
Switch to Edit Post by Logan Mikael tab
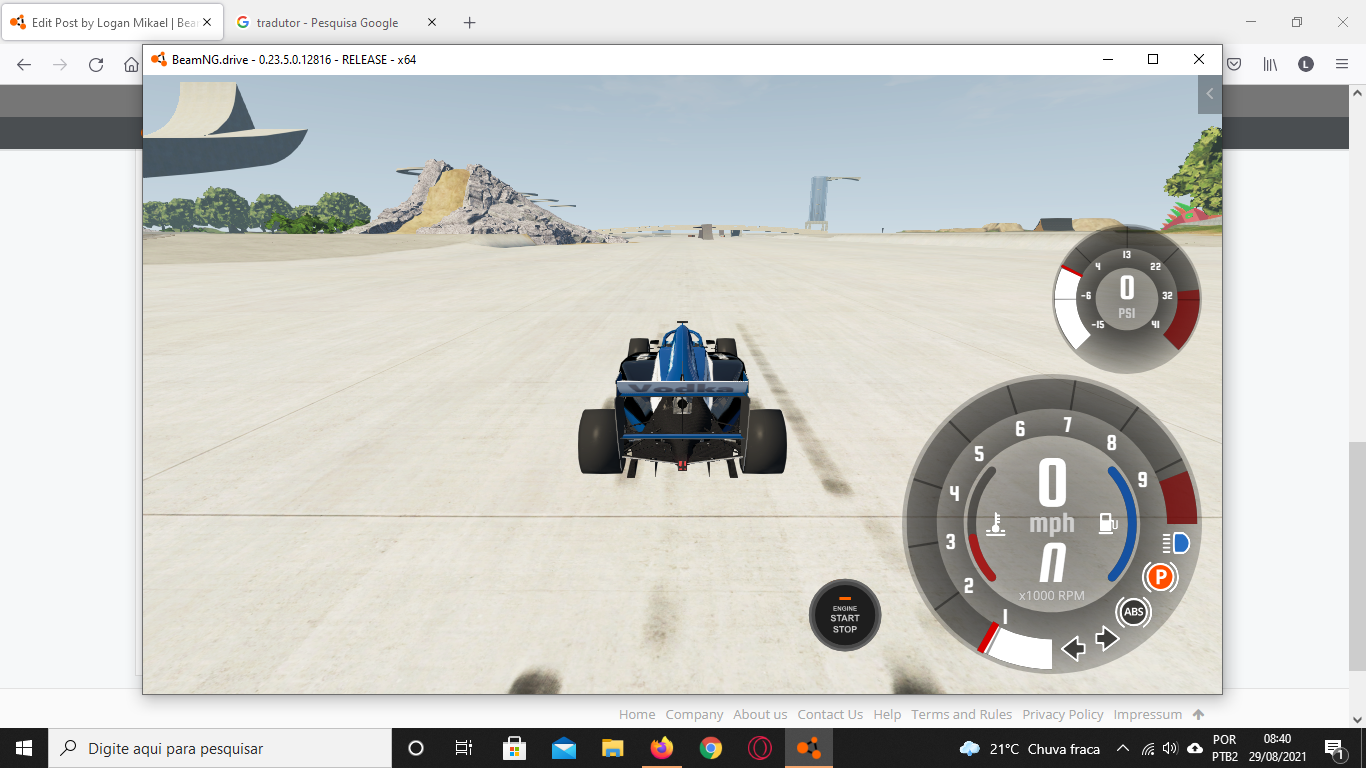[113, 22]
